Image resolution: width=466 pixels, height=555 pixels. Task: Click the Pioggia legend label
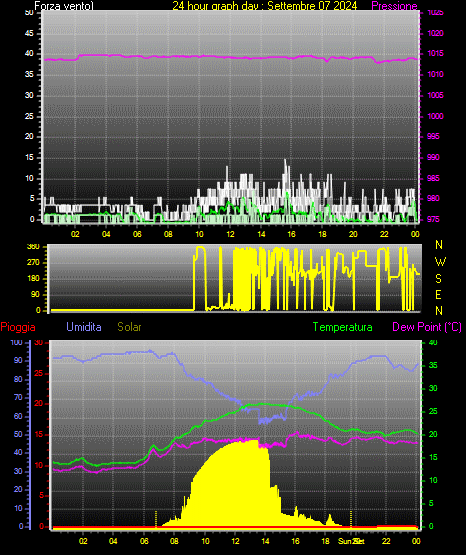coord(18,327)
